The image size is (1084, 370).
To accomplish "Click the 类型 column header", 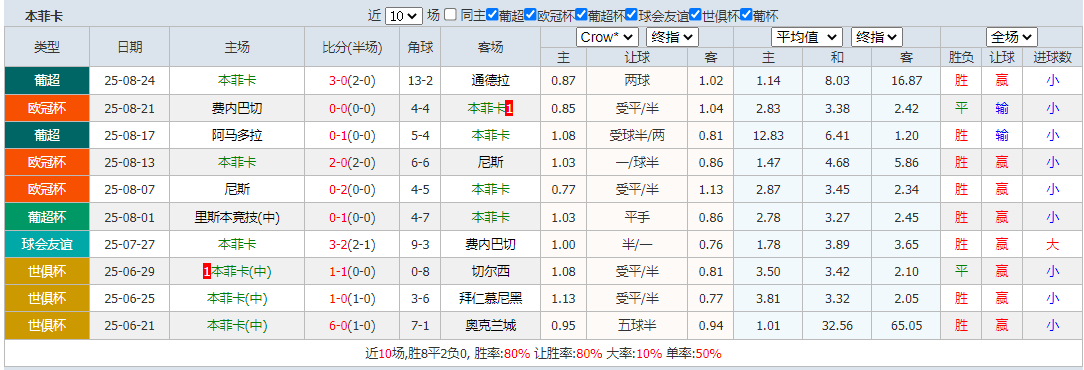I will coord(47,47).
